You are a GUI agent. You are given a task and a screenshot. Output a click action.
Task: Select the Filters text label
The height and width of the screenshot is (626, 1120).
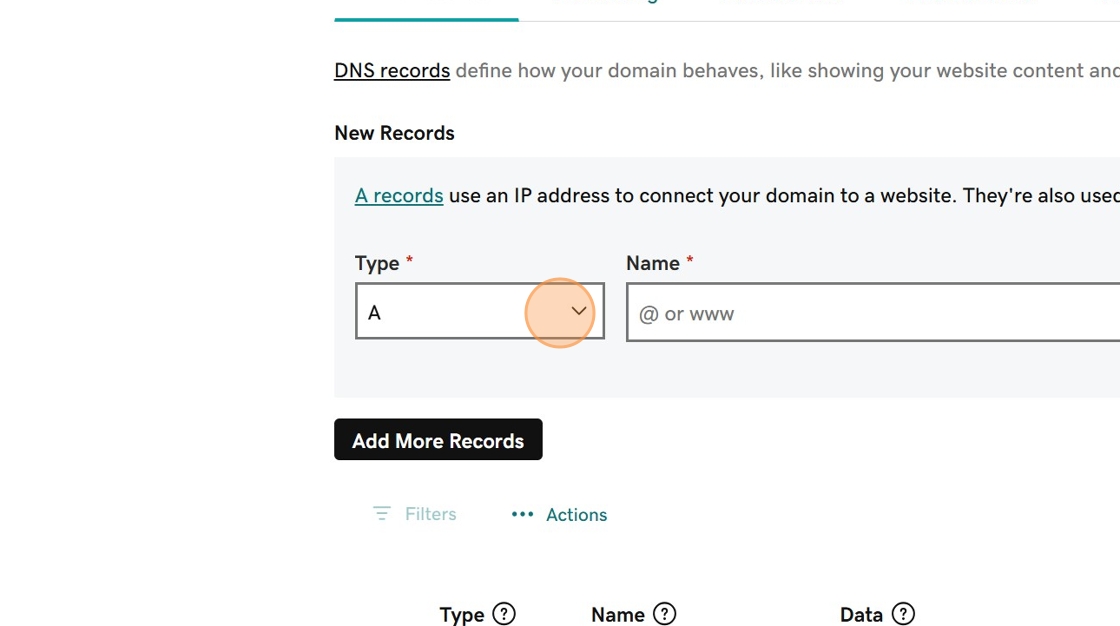click(x=430, y=514)
